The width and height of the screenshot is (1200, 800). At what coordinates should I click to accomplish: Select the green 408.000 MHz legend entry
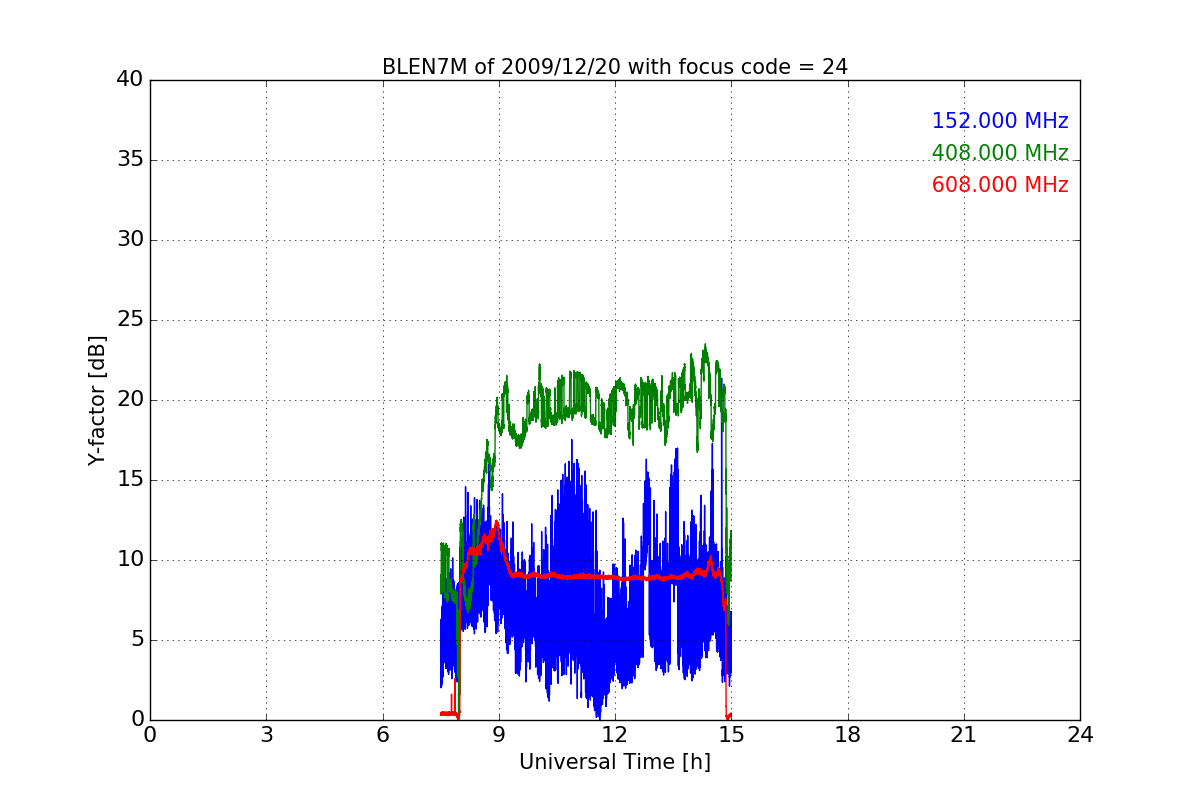click(x=1000, y=153)
